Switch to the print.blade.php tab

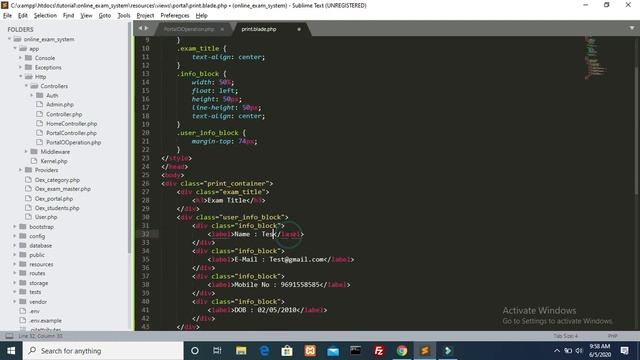pyautogui.click(x=259, y=29)
